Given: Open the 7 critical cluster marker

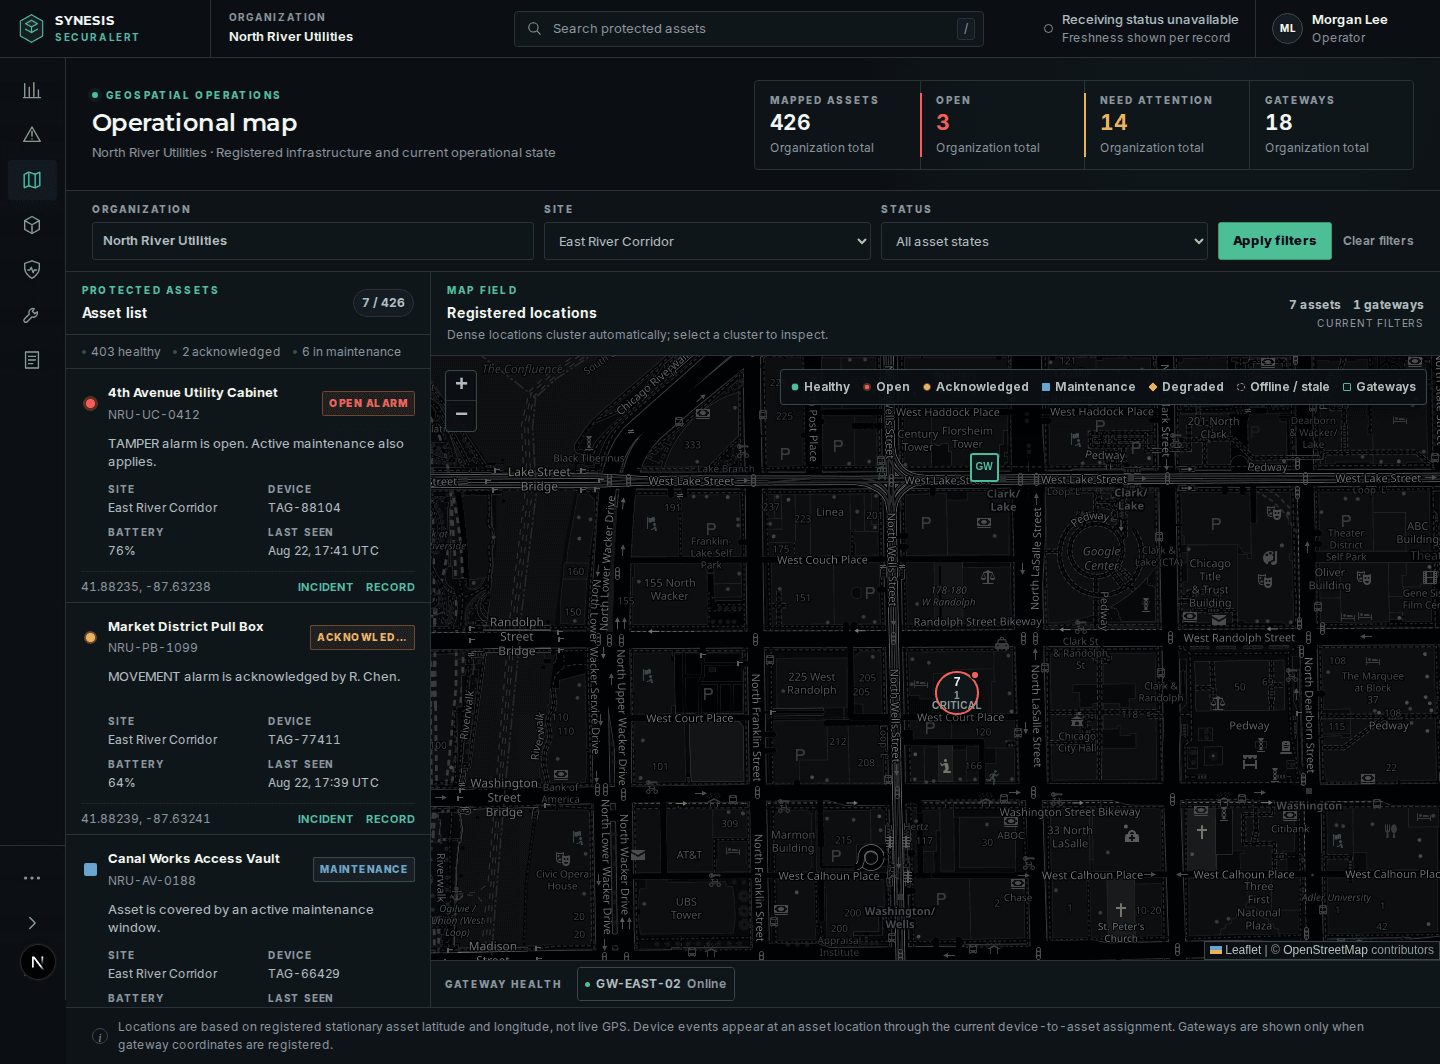Looking at the screenshot, I should 957,692.
